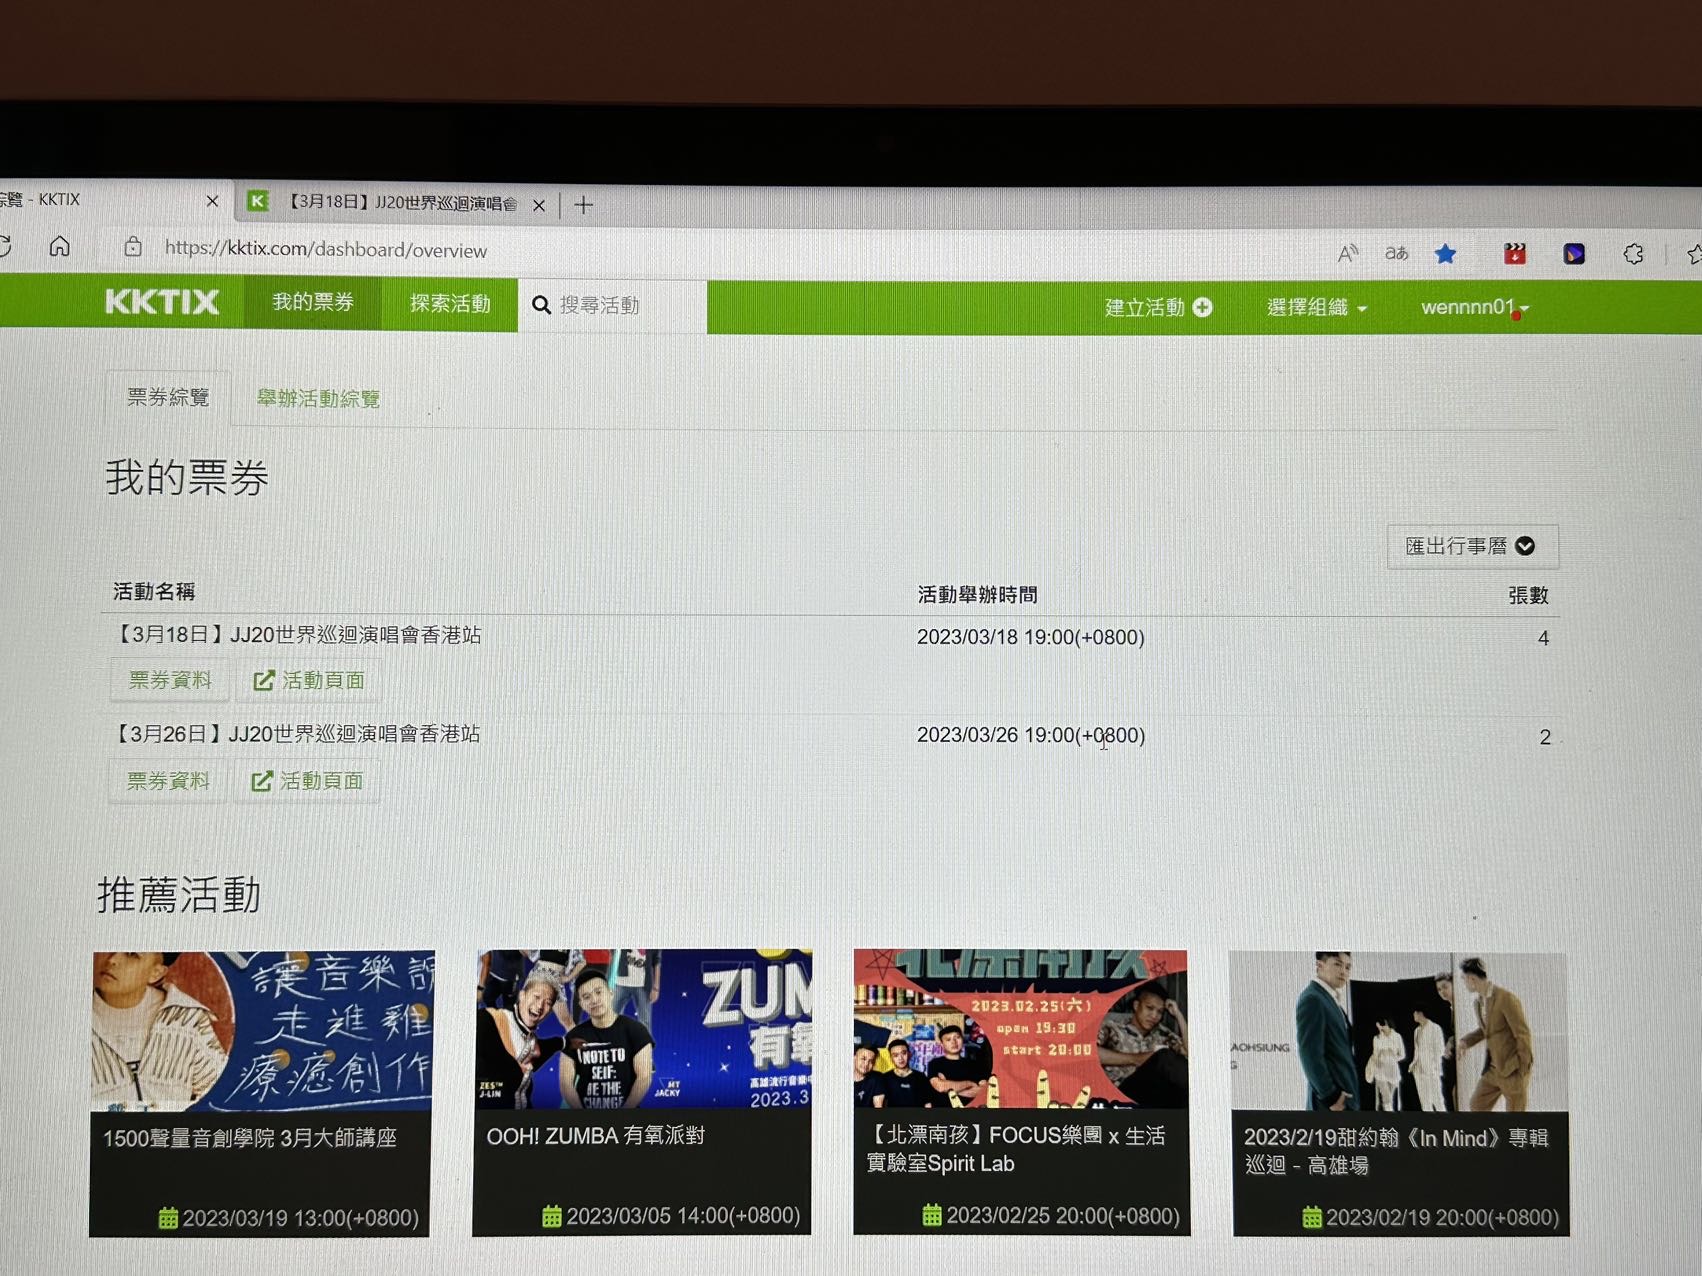
Task: Click the padlock icon in address bar
Action: pyautogui.click(x=132, y=249)
